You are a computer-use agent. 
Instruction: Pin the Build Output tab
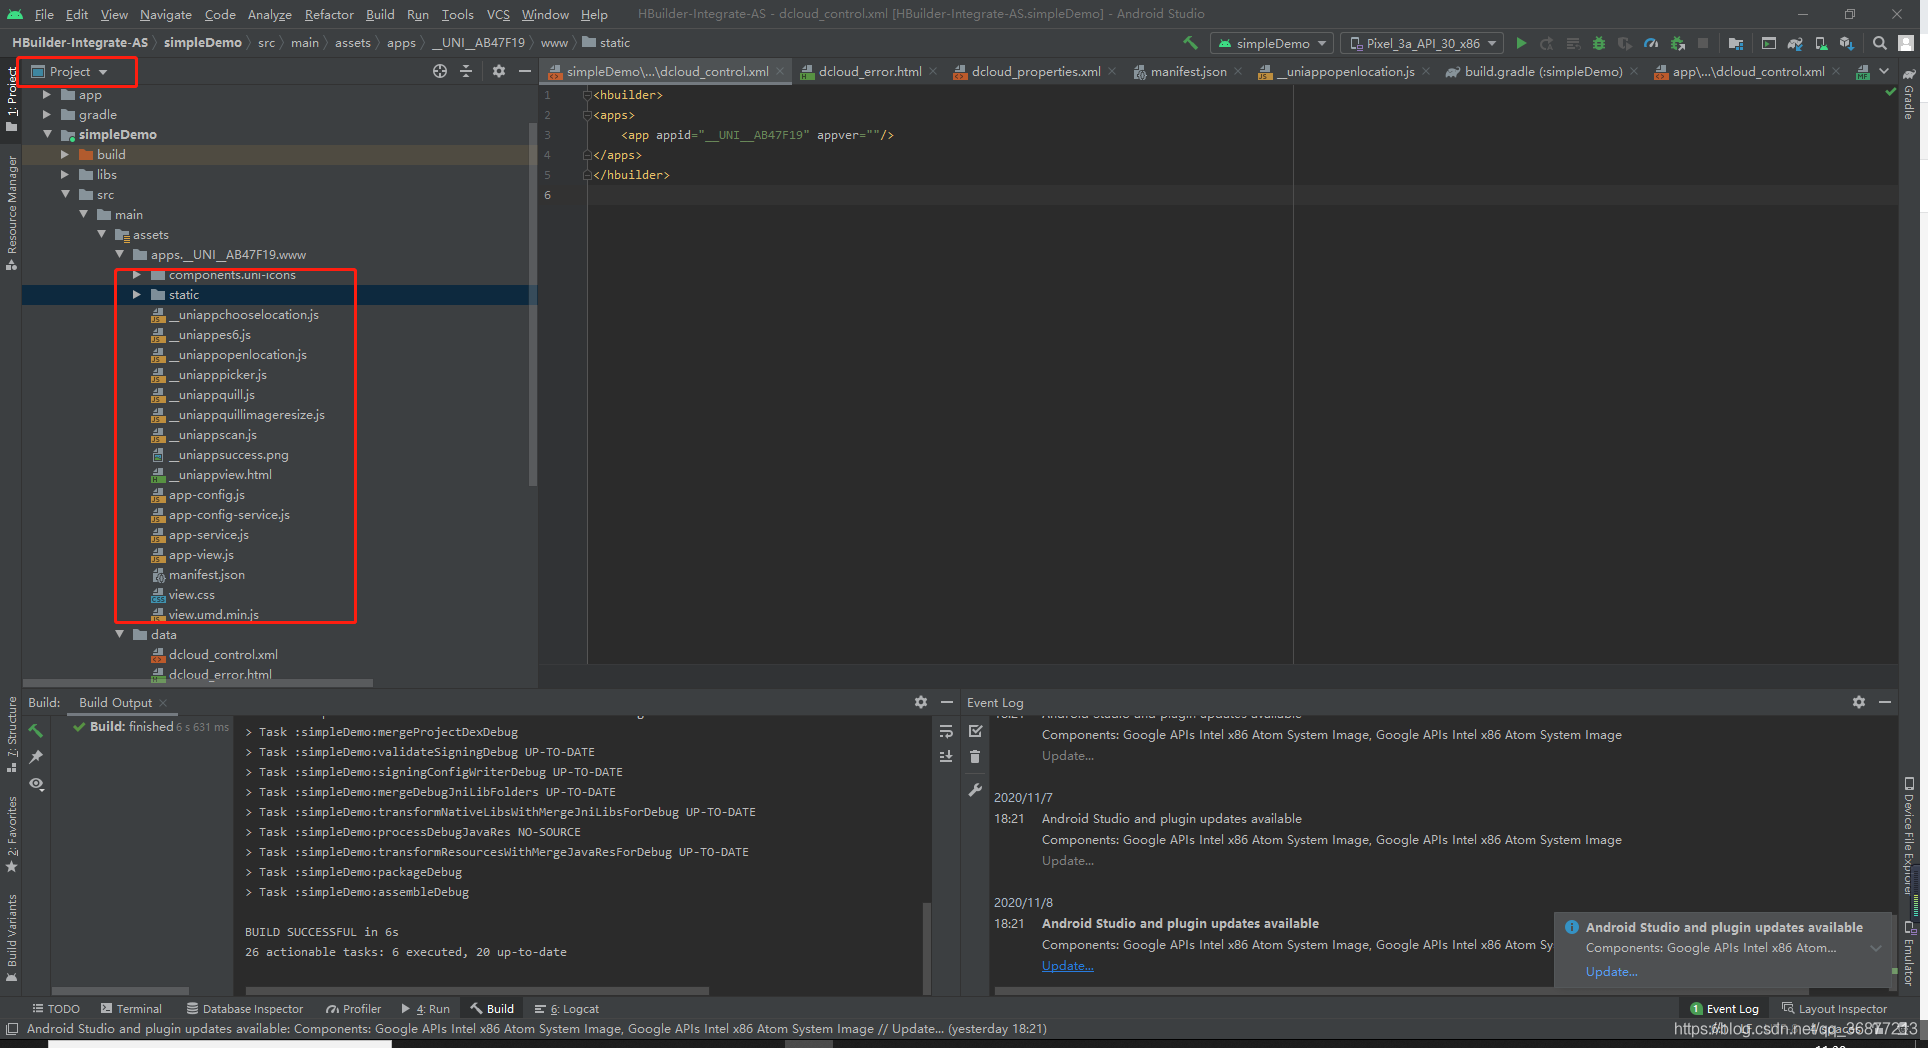(x=36, y=757)
